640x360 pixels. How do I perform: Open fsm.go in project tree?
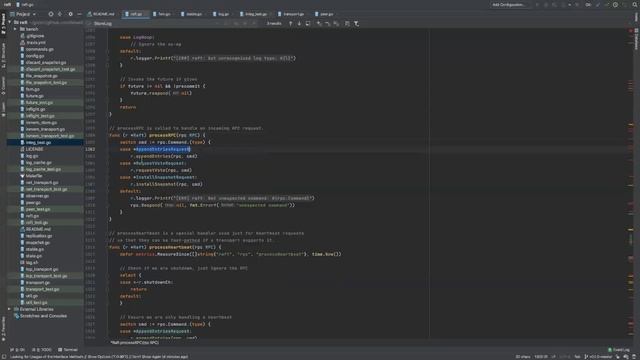coord(30,89)
